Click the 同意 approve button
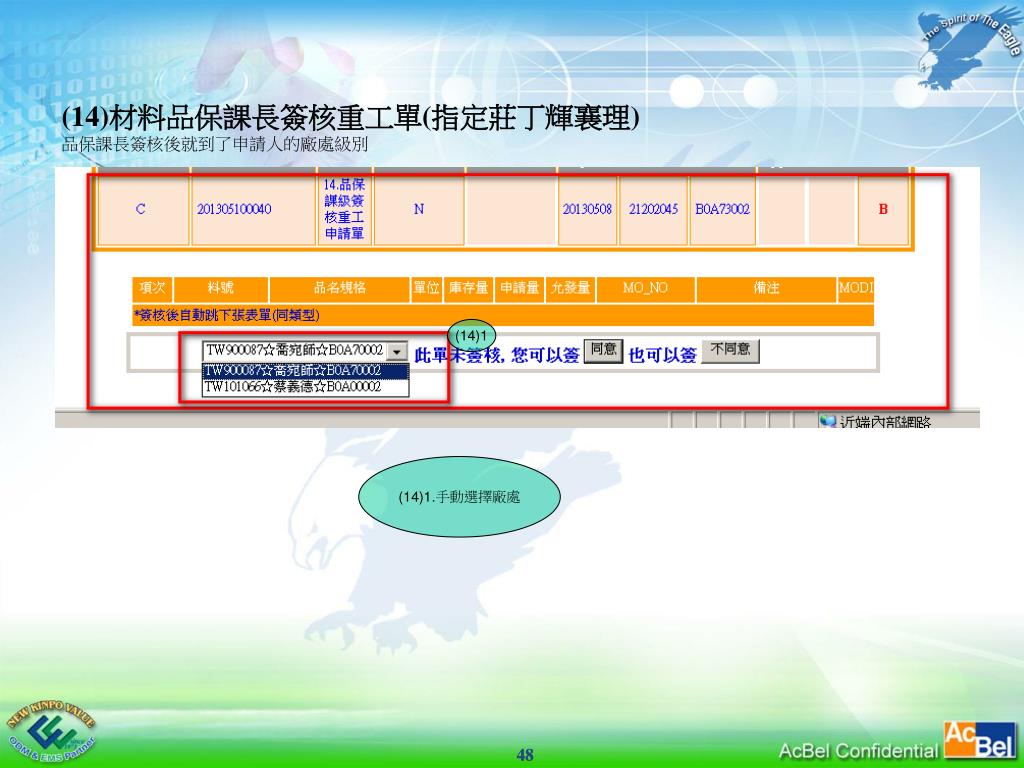Screen dimensions: 1024x768 click(603, 351)
